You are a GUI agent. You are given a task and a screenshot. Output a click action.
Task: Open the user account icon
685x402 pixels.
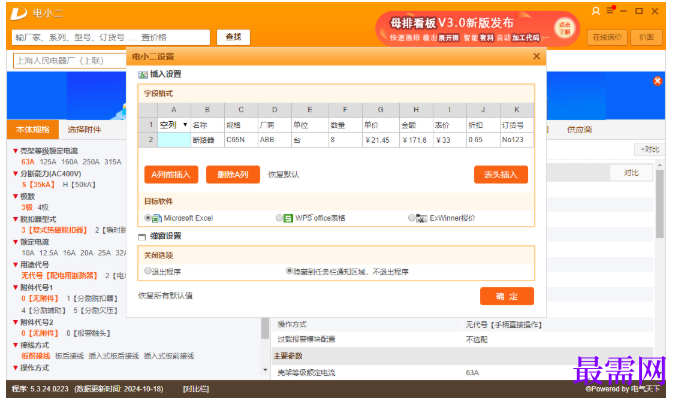(x=595, y=11)
